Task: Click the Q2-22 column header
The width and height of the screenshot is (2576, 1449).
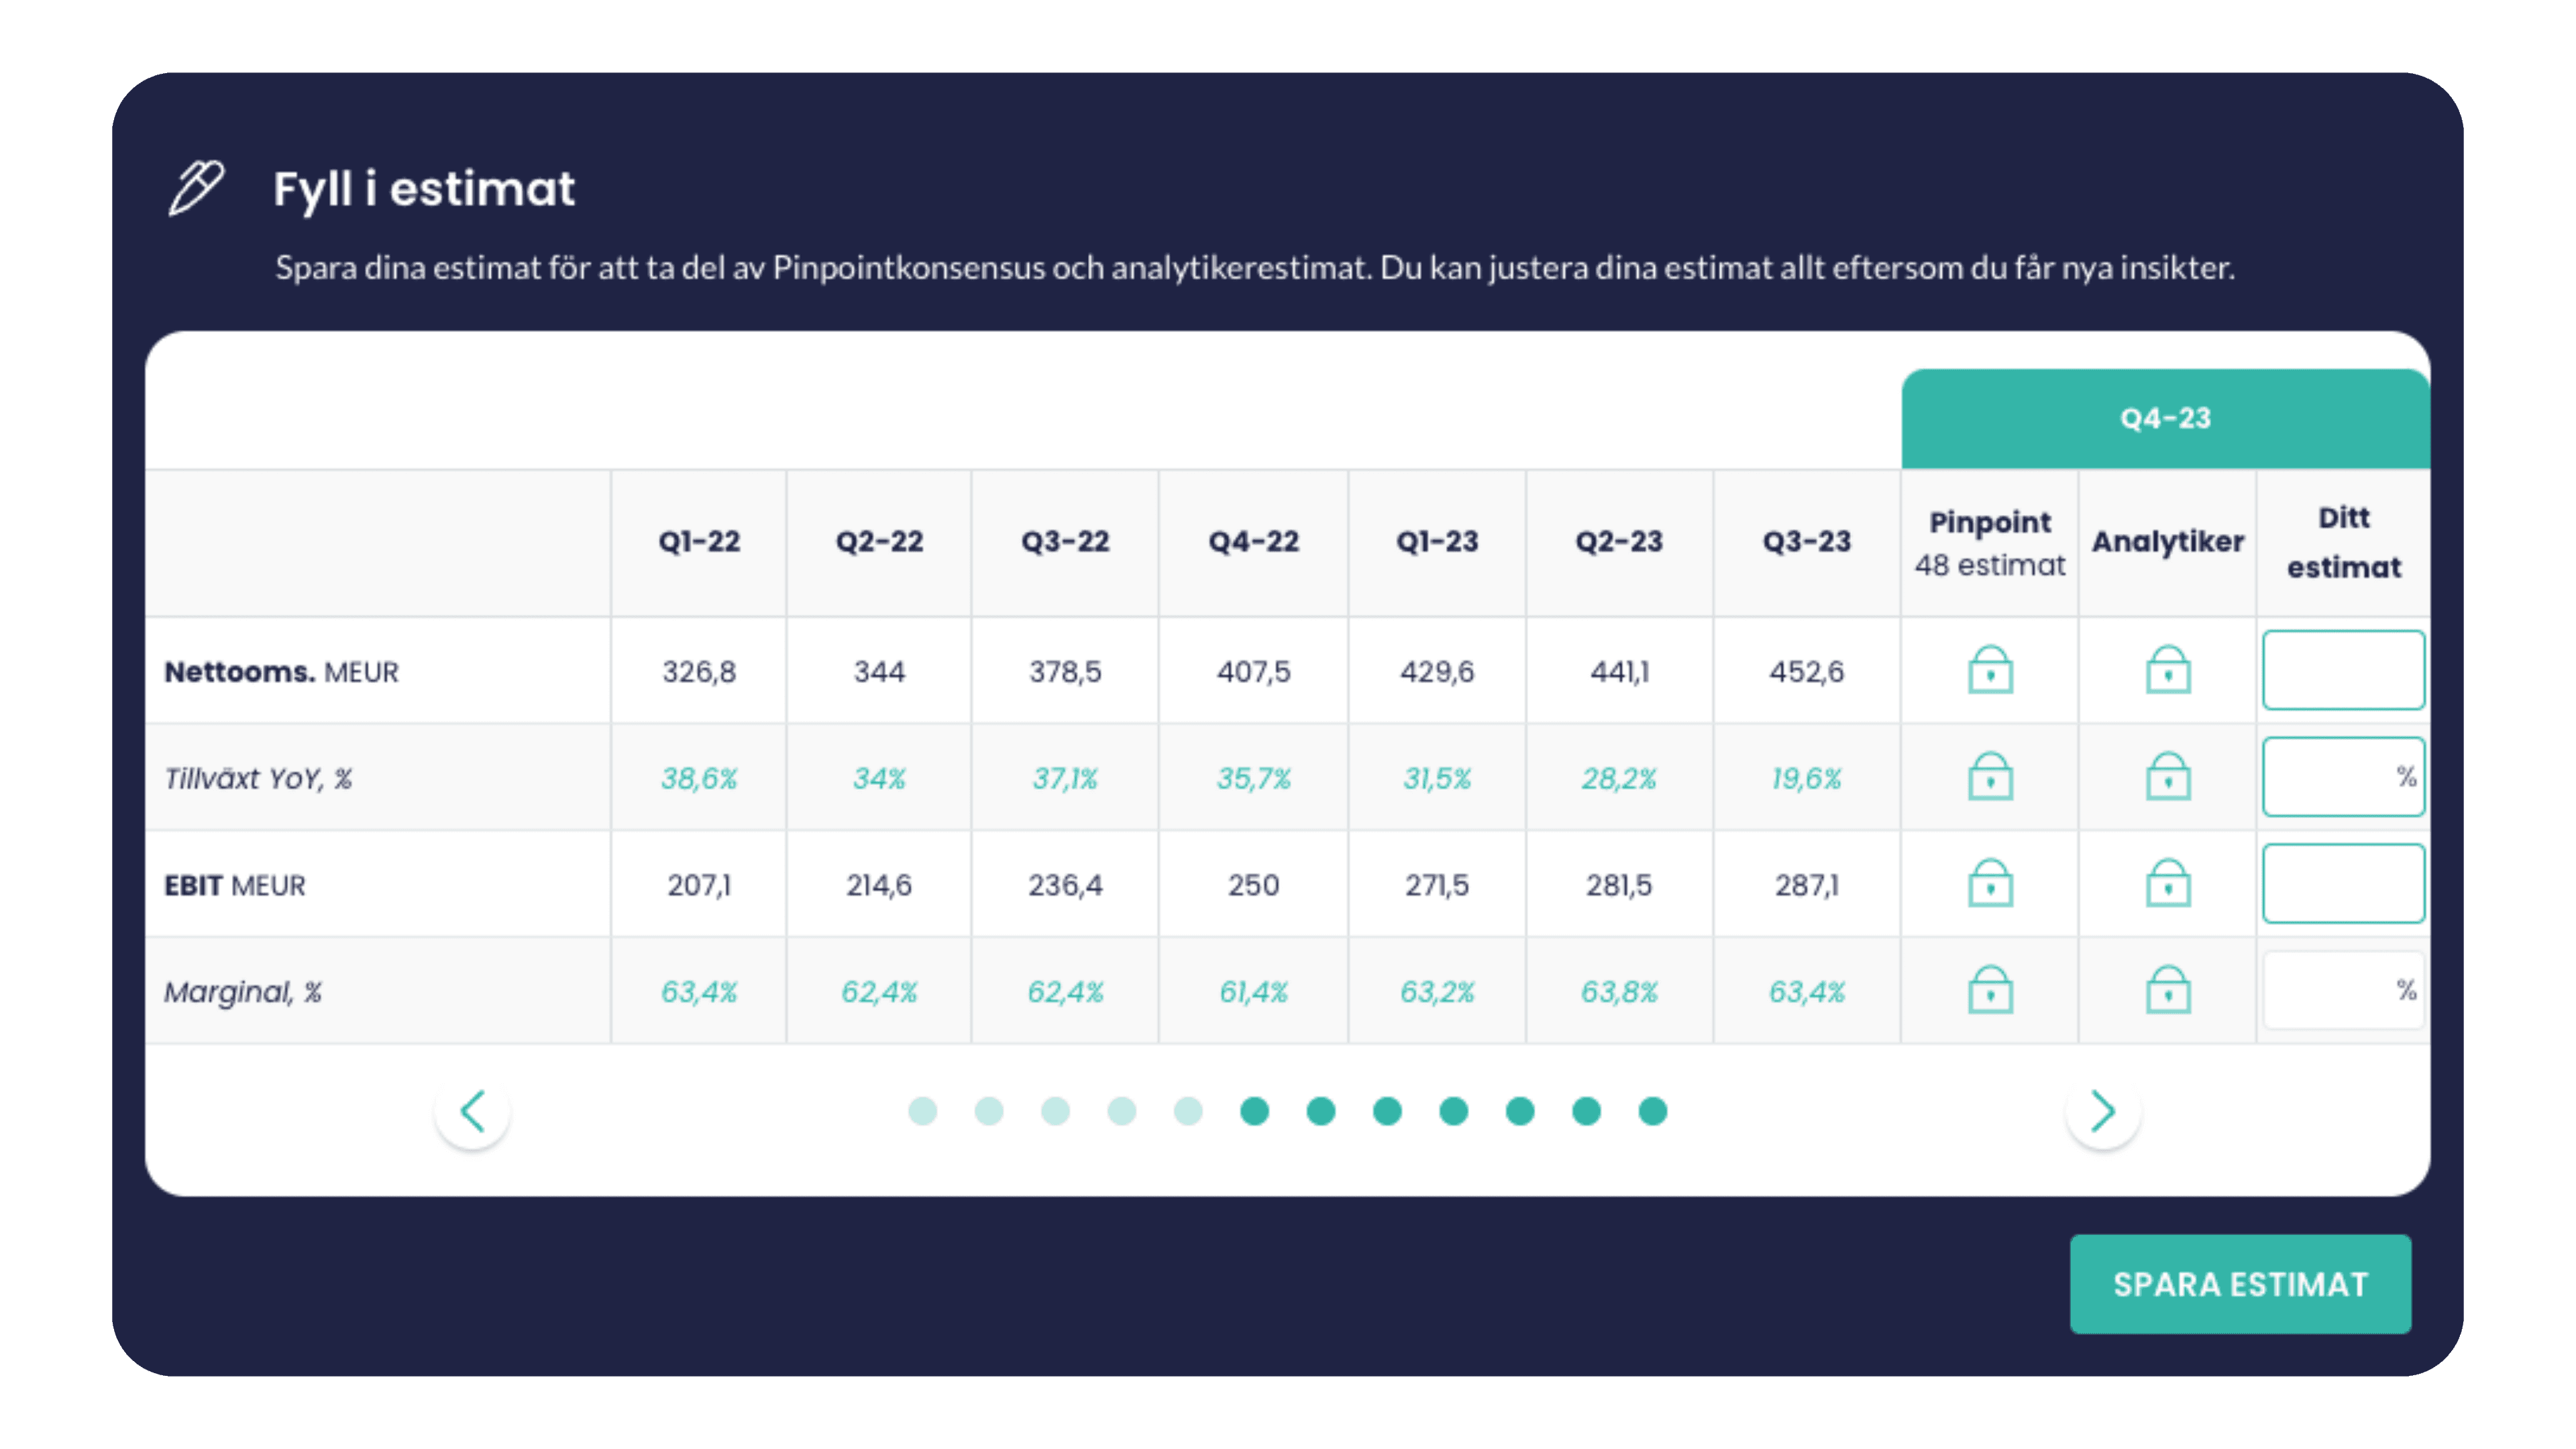Action: tap(879, 542)
